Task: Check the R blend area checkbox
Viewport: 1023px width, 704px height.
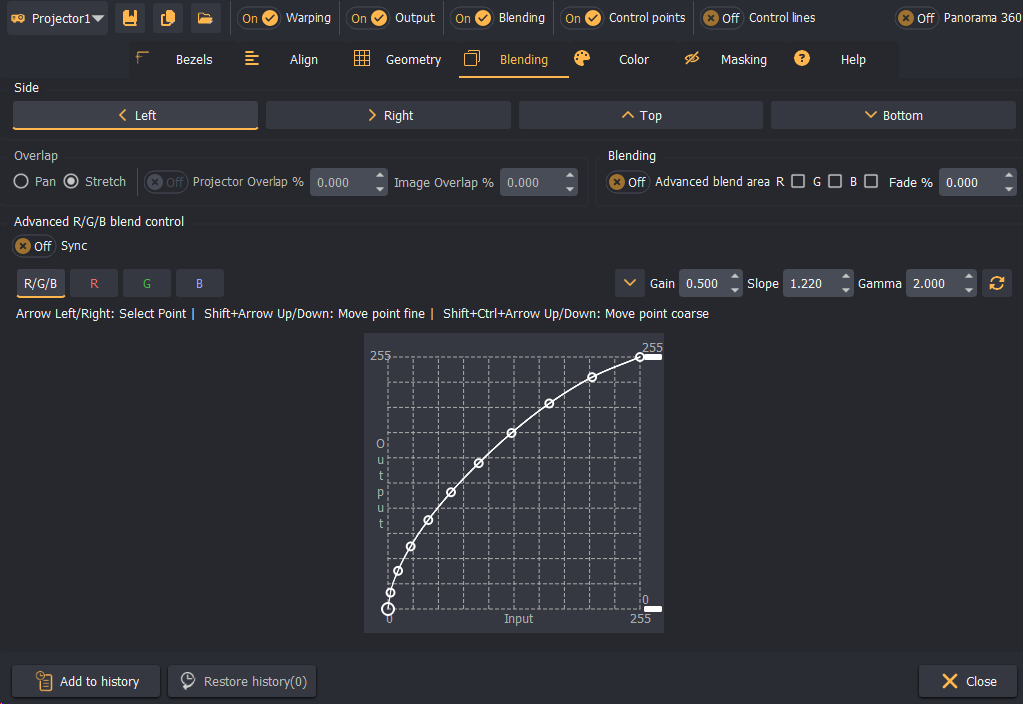Action: tap(798, 181)
